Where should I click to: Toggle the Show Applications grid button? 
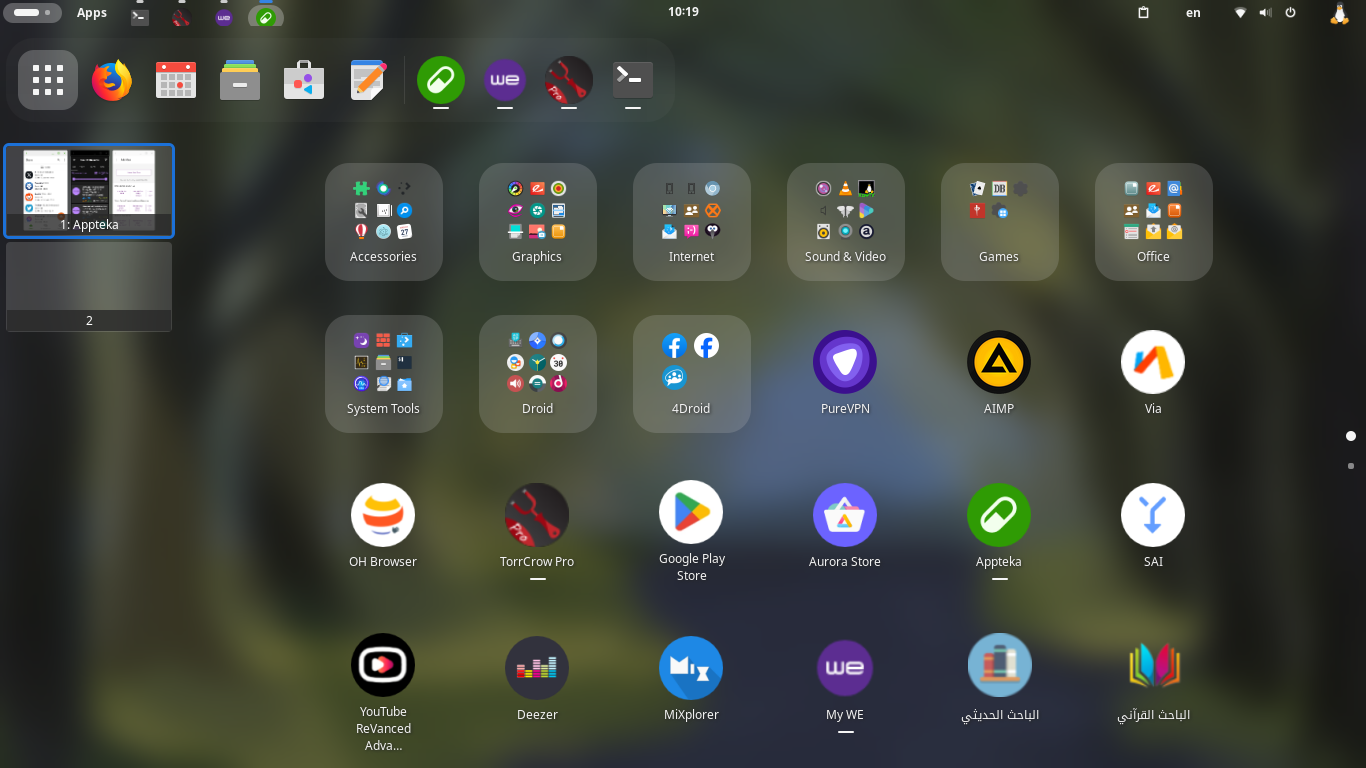tap(48, 80)
